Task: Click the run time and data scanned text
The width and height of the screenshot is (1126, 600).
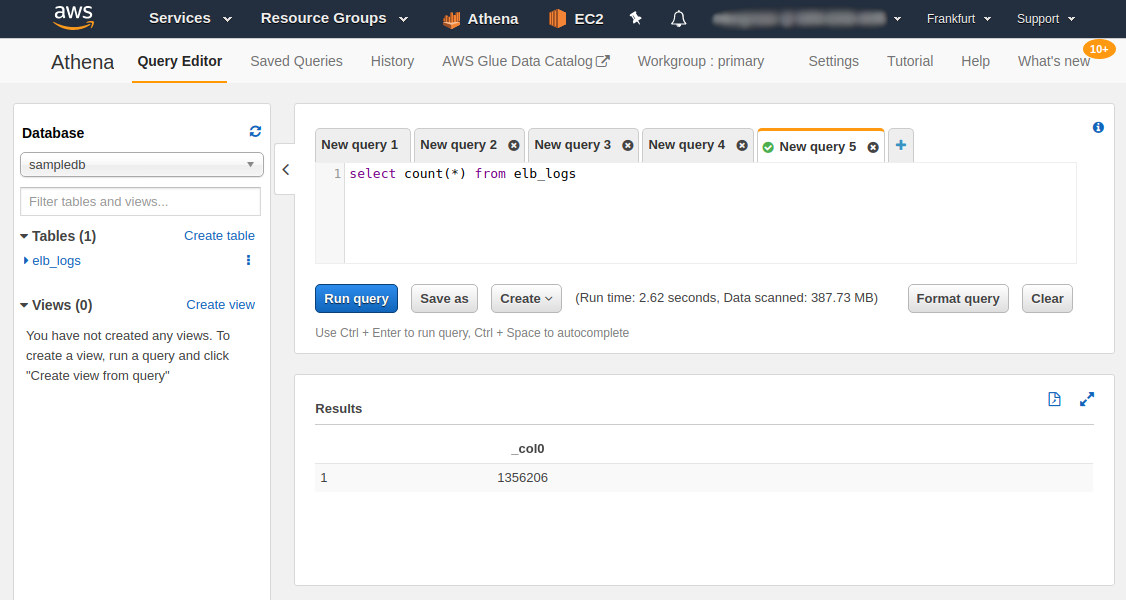Action: click(x=726, y=298)
